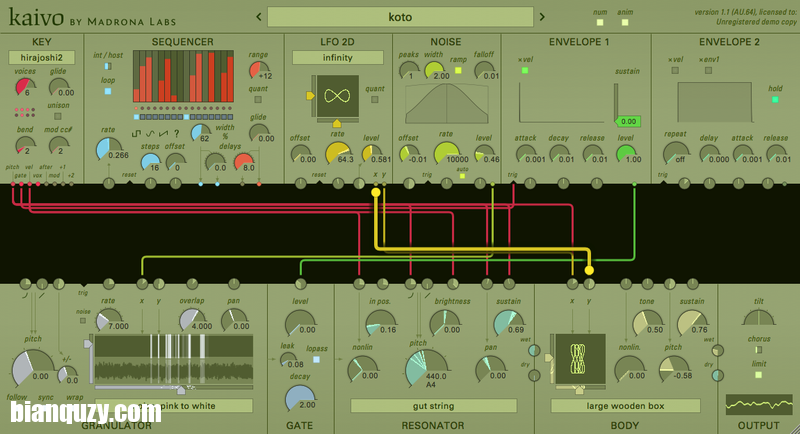Select the ramp sequencer shape
The width and height of the screenshot is (800, 434).
[x=163, y=134]
